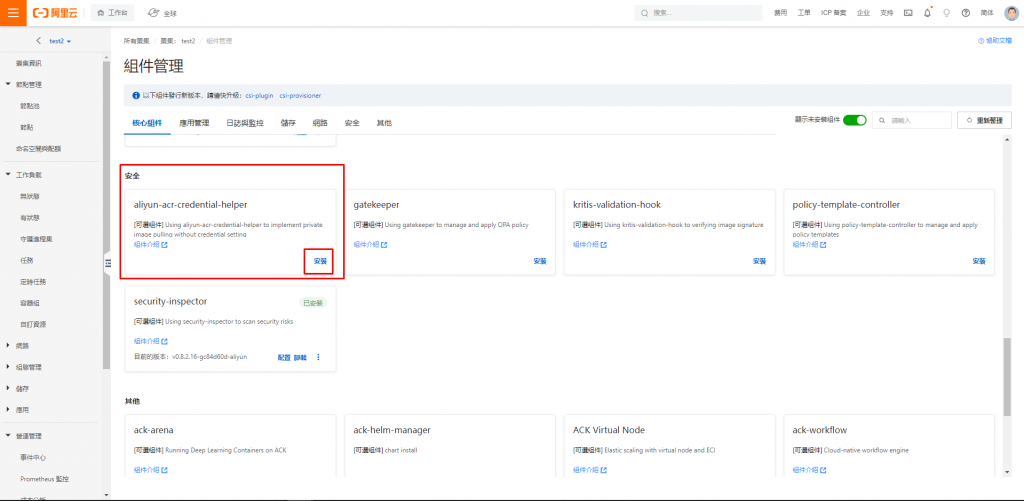Open the 全球 region selector
This screenshot has height=501, width=1024.
click(163, 13)
